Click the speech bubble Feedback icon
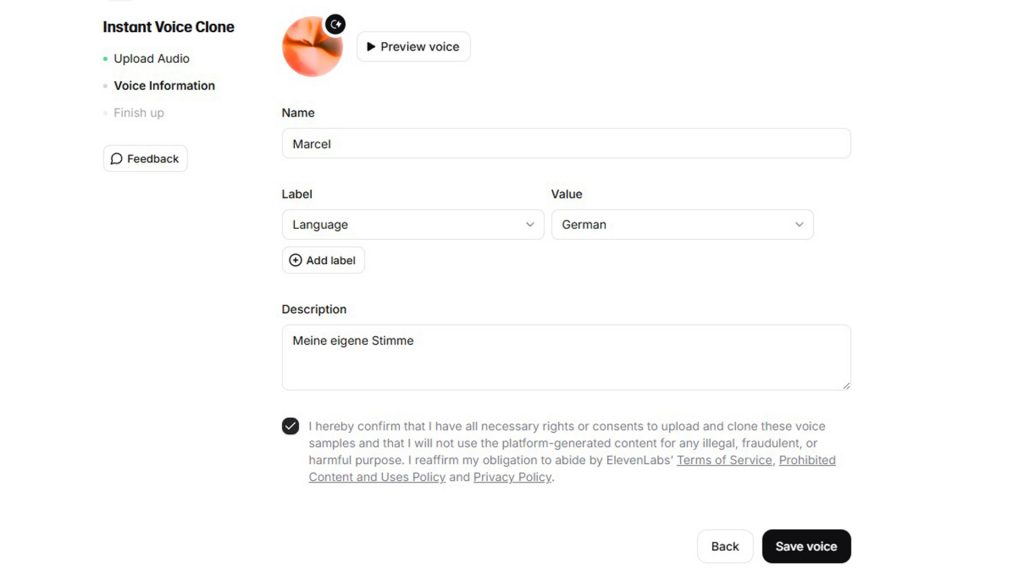Screen dimensions: 1024x576 click(117, 159)
